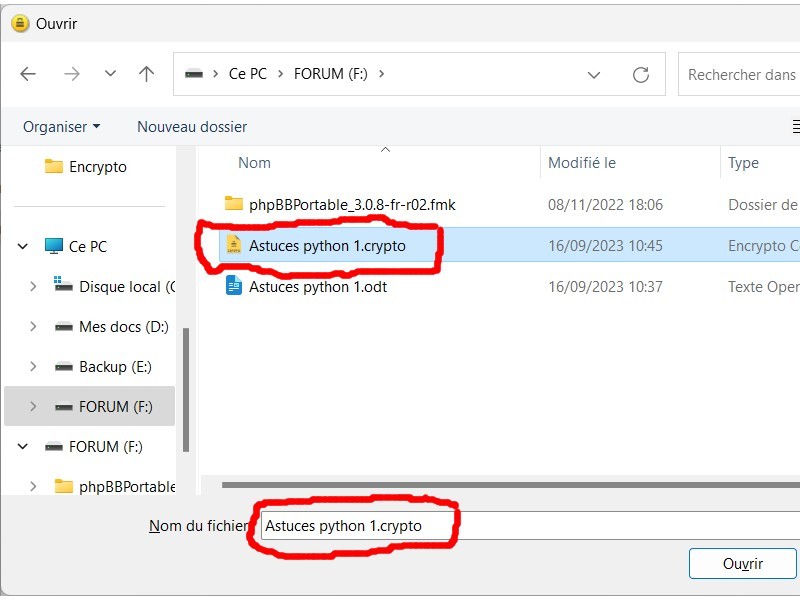Collapse the Ce PC tree node
Screen dimensions: 800x600
pyautogui.click(x=23, y=247)
